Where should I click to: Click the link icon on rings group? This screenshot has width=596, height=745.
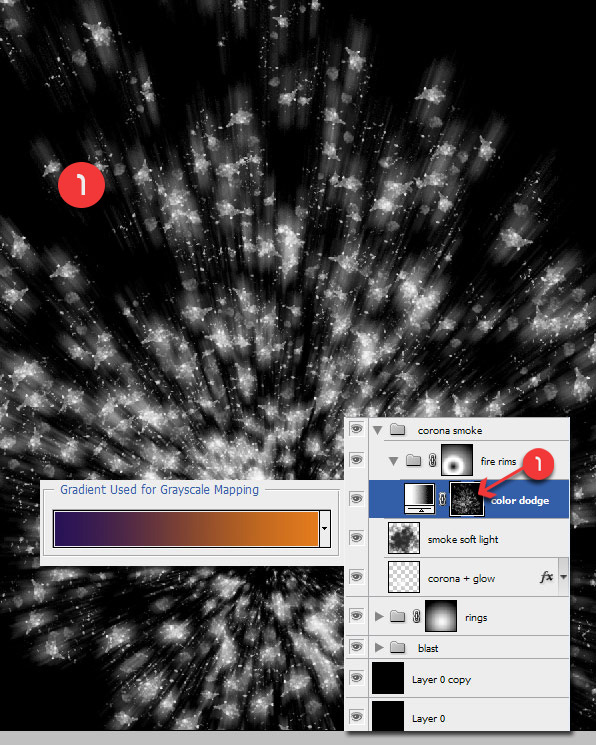416,616
